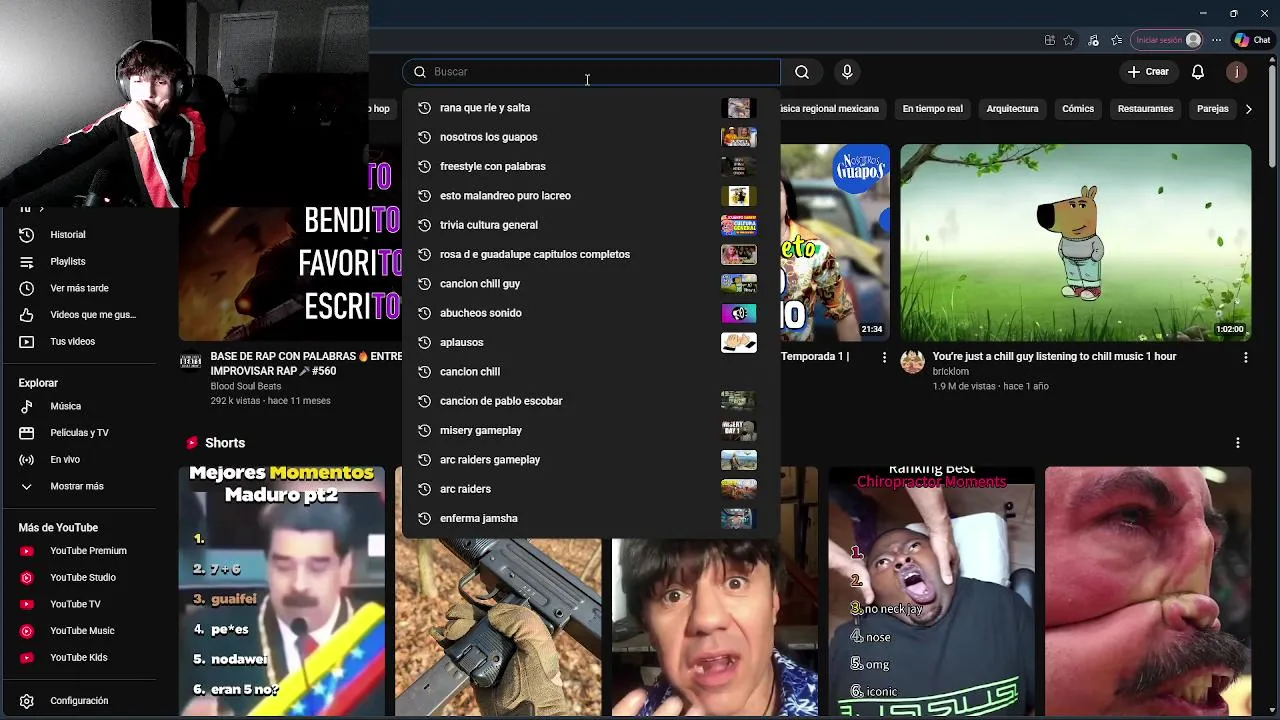The width and height of the screenshot is (1280, 720).
Task: Choose 'arc raiders gameplay' suggestion
Action: point(591,460)
